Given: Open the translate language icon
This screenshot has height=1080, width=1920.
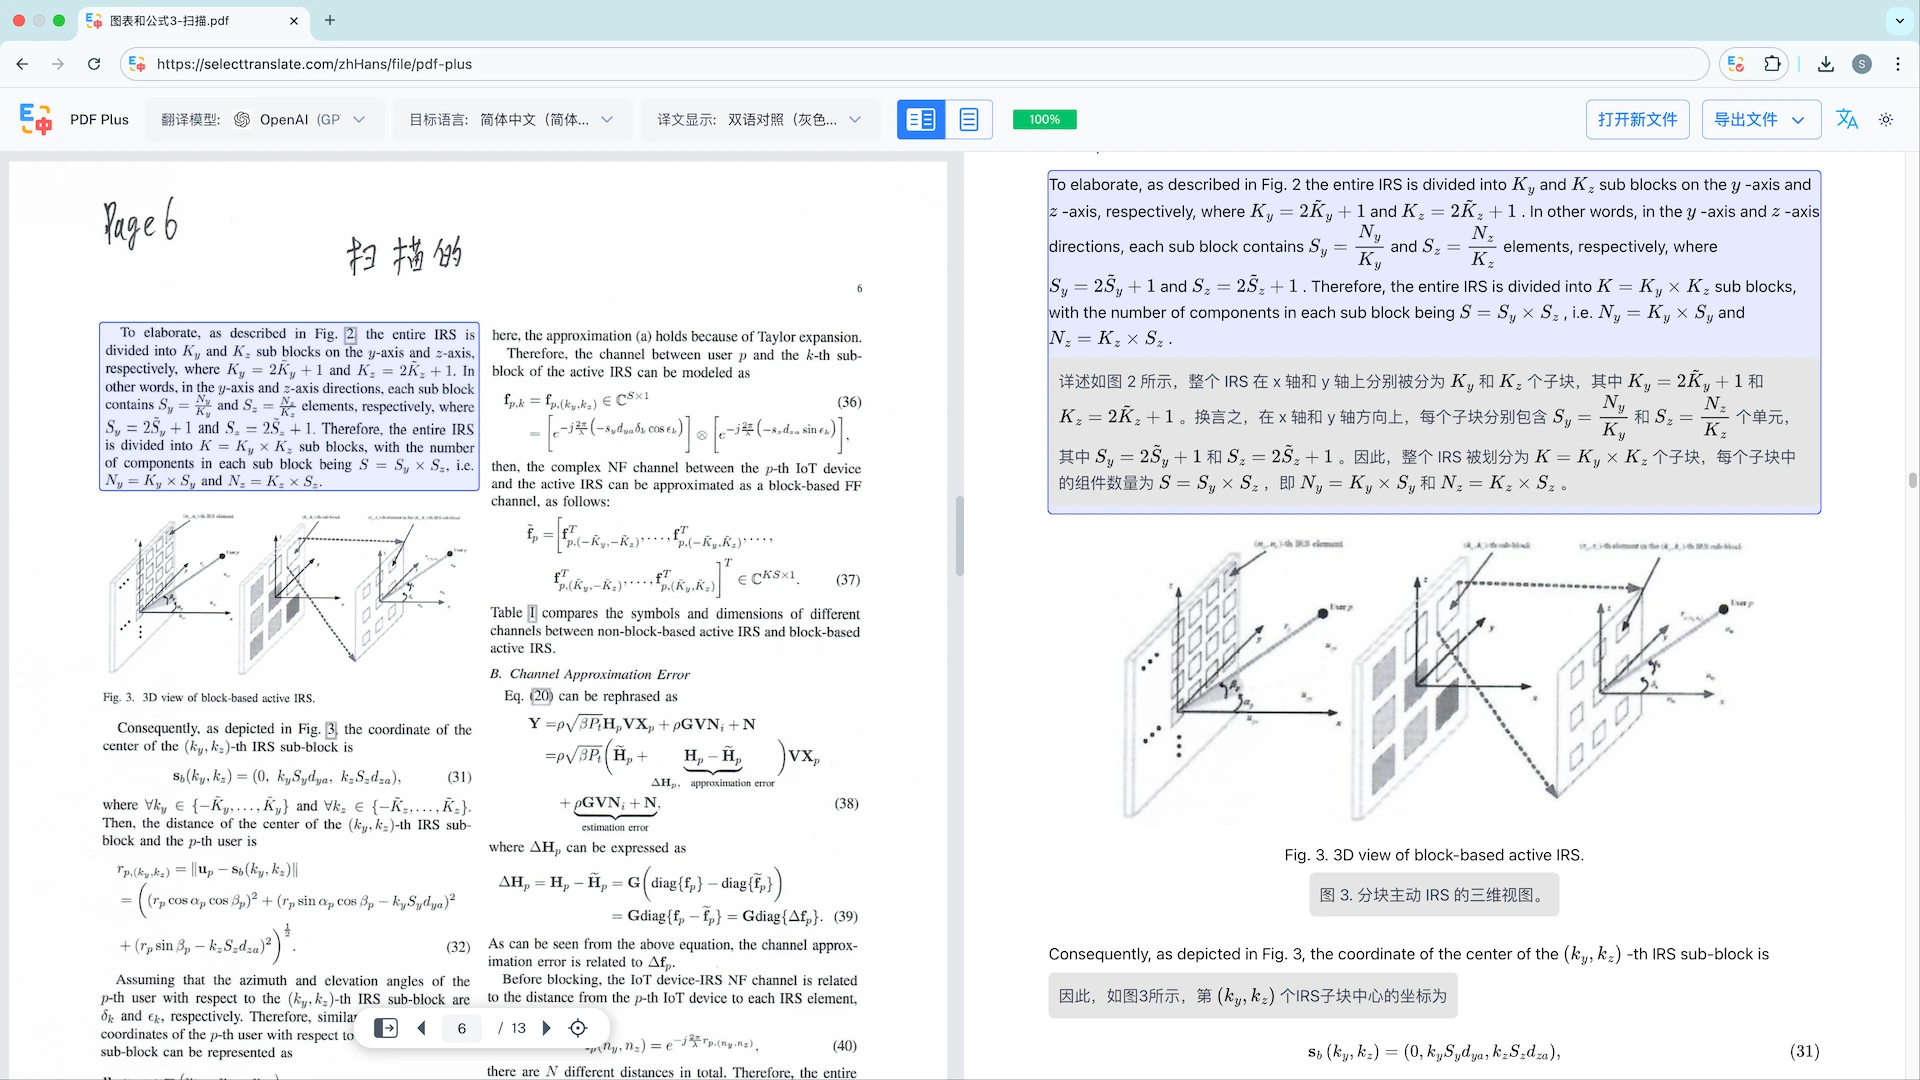Looking at the screenshot, I should pyautogui.click(x=1846, y=119).
